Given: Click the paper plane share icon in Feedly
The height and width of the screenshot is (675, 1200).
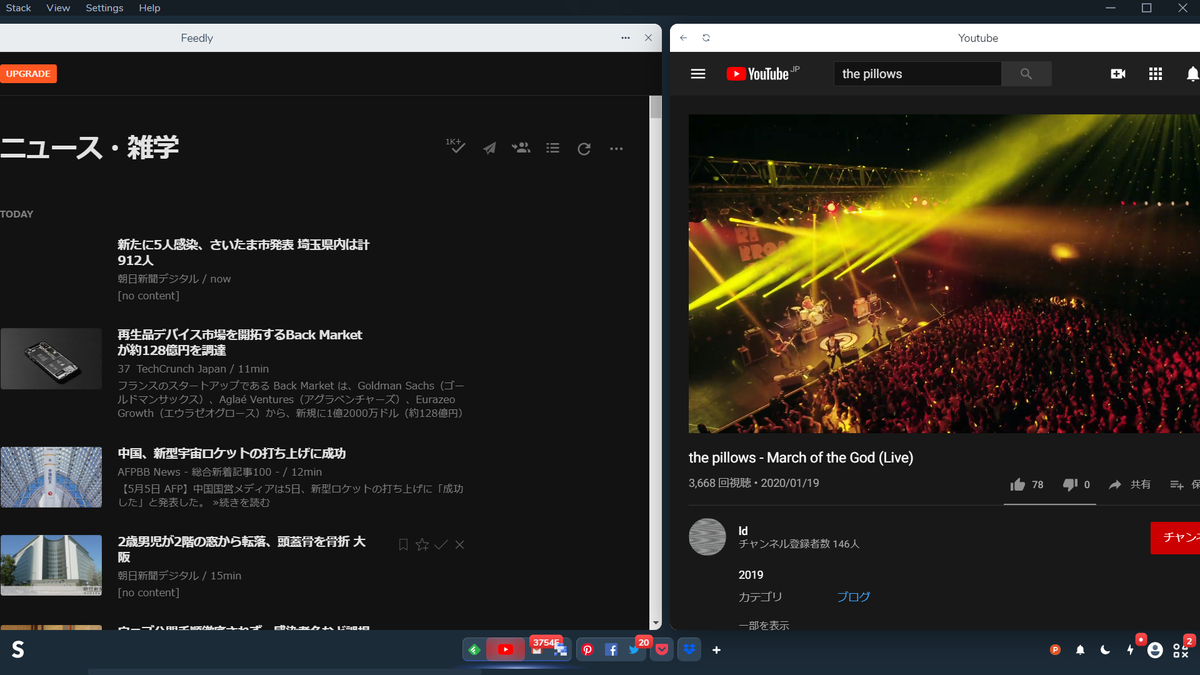Looking at the screenshot, I should pos(489,148).
